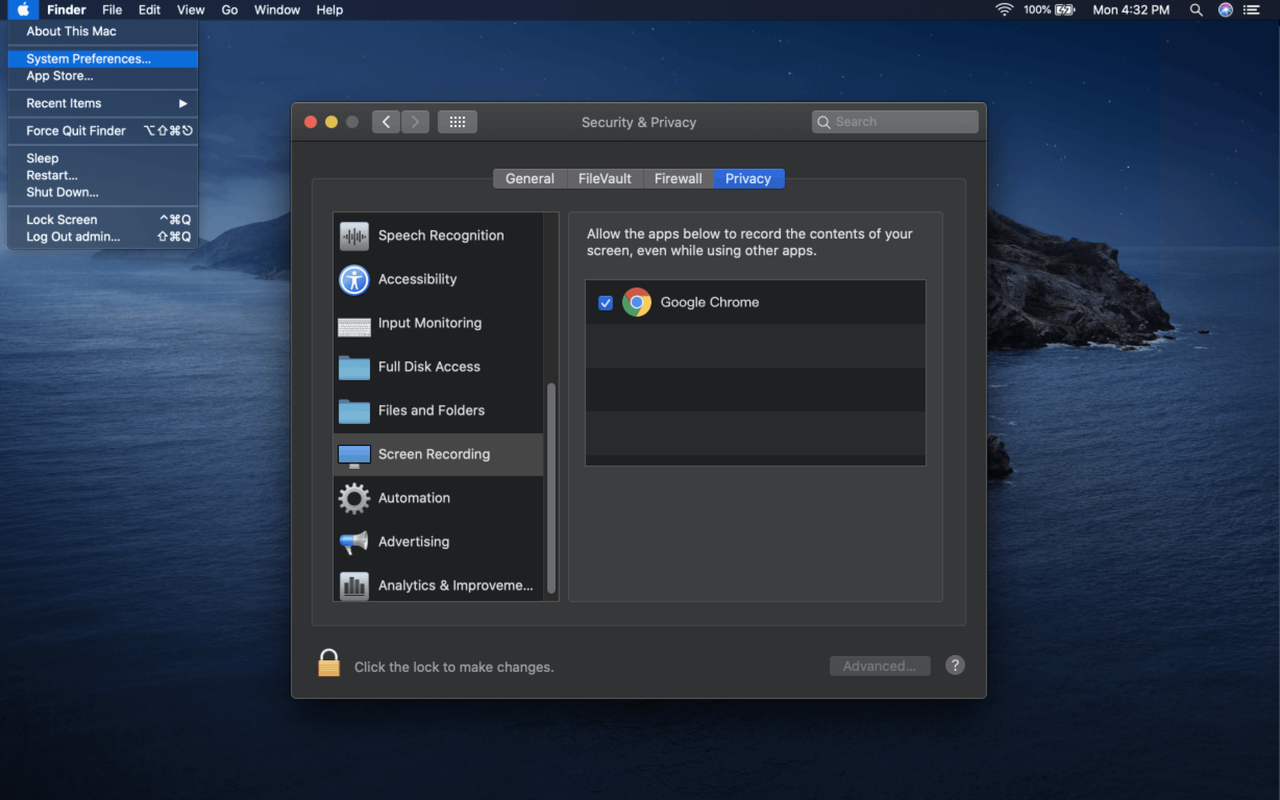Screen dimensions: 1280x800
Task: Go back with the left chevron button
Action: [386, 122]
